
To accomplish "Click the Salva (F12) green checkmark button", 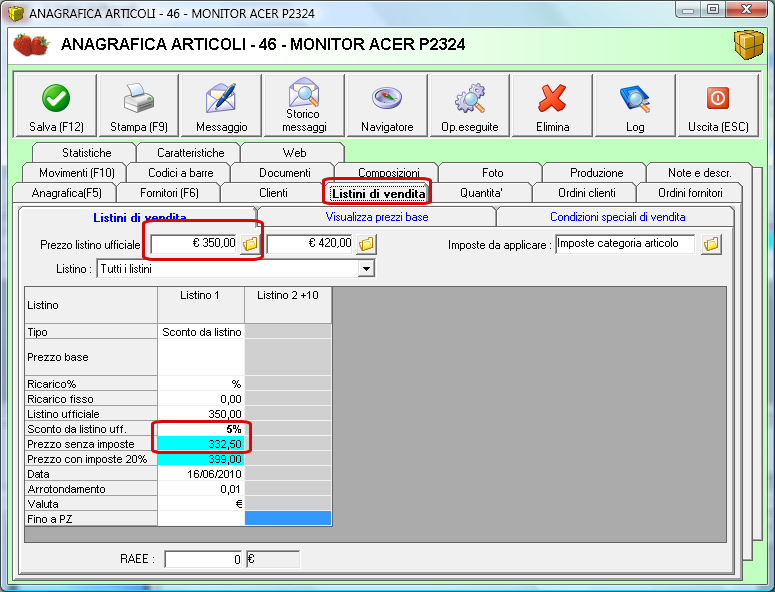I will [x=56, y=105].
